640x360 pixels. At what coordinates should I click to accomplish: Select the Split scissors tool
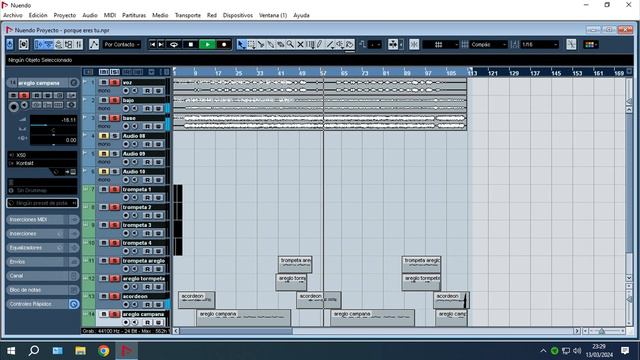coord(261,44)
